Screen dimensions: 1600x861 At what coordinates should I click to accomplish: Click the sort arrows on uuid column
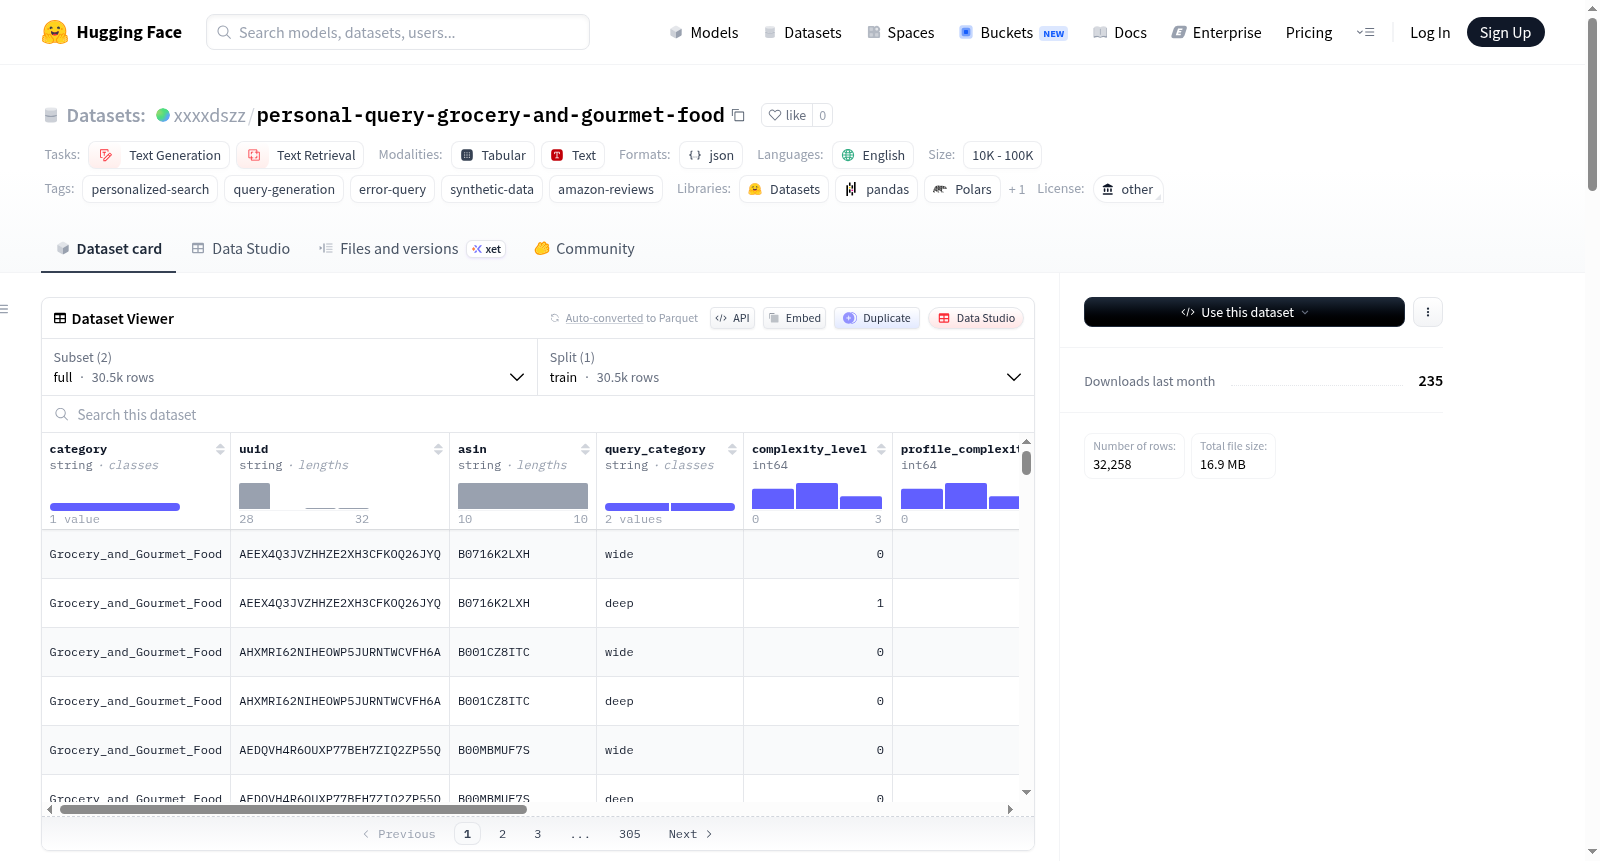coord(438,449)
